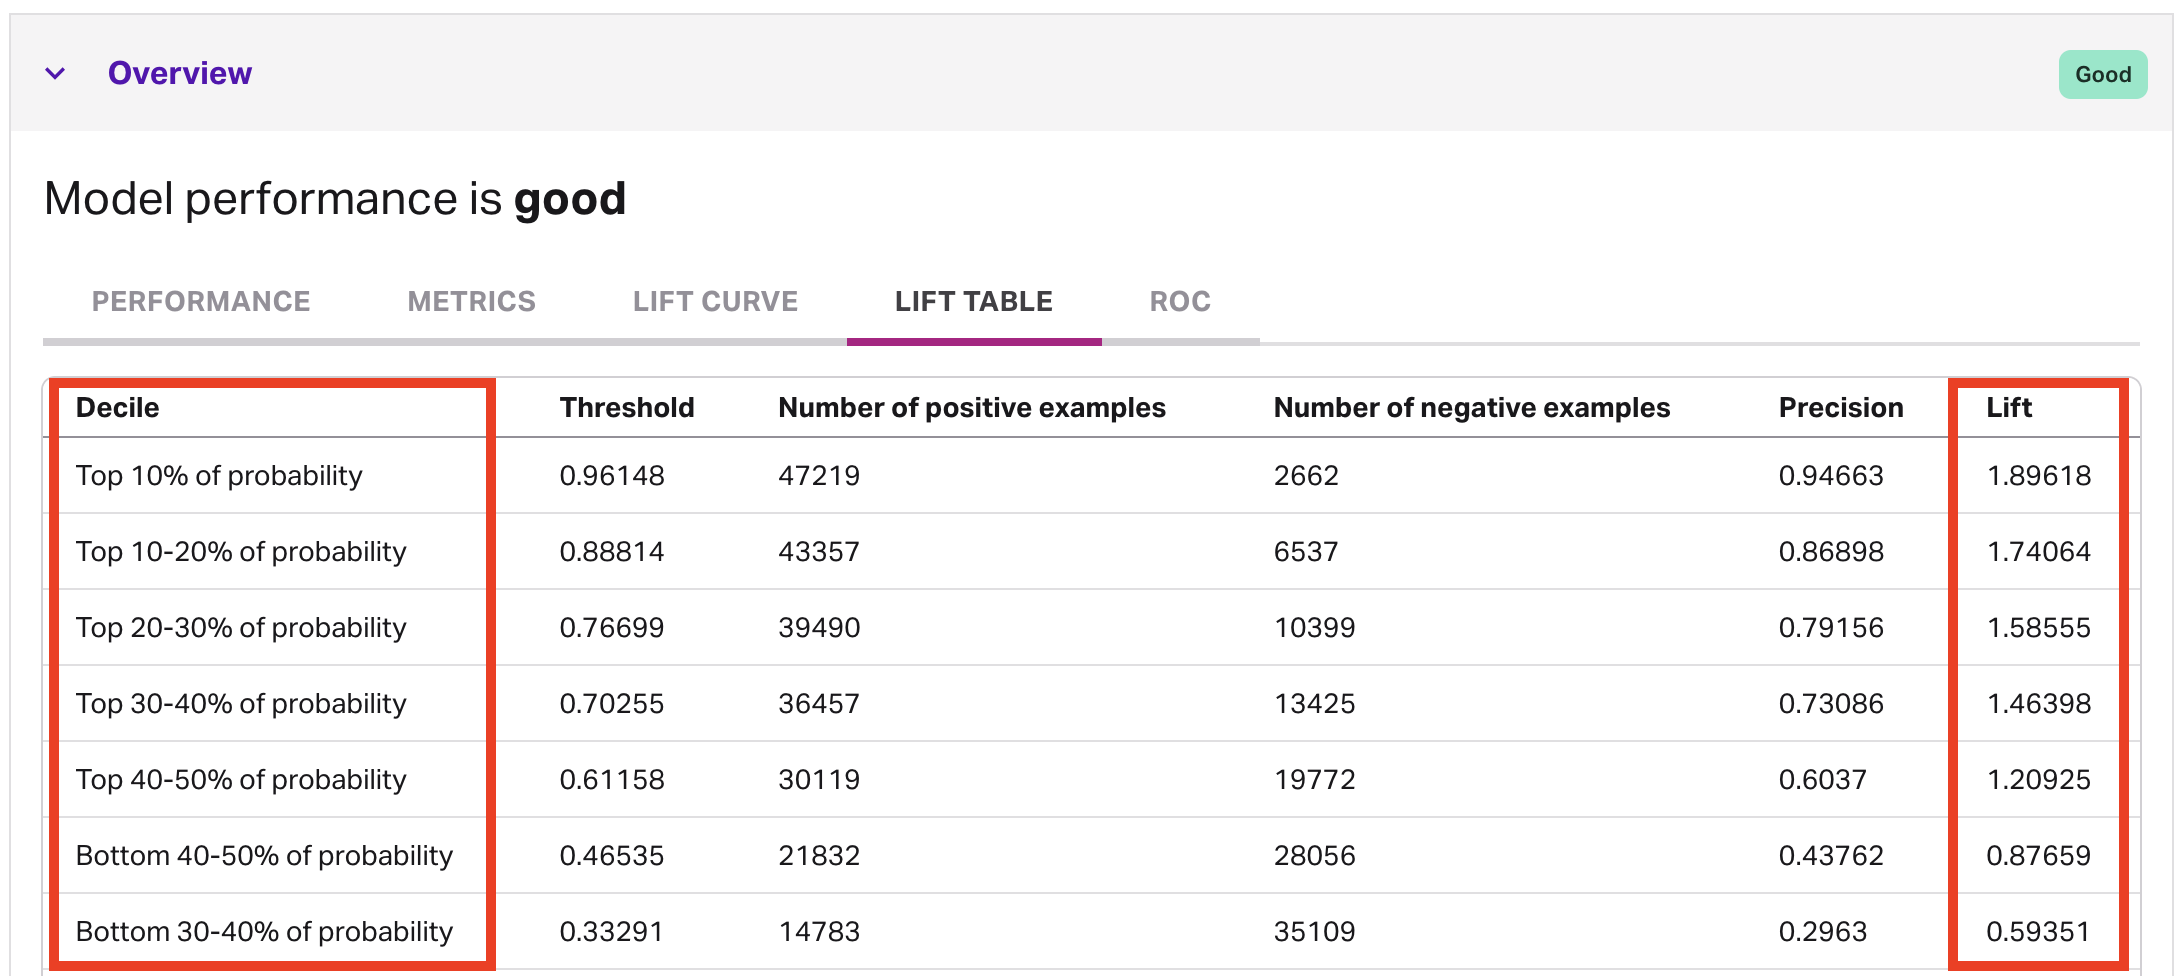Show the Lift Curve tab
The image size is (2182, 976).
click(715, 301)
